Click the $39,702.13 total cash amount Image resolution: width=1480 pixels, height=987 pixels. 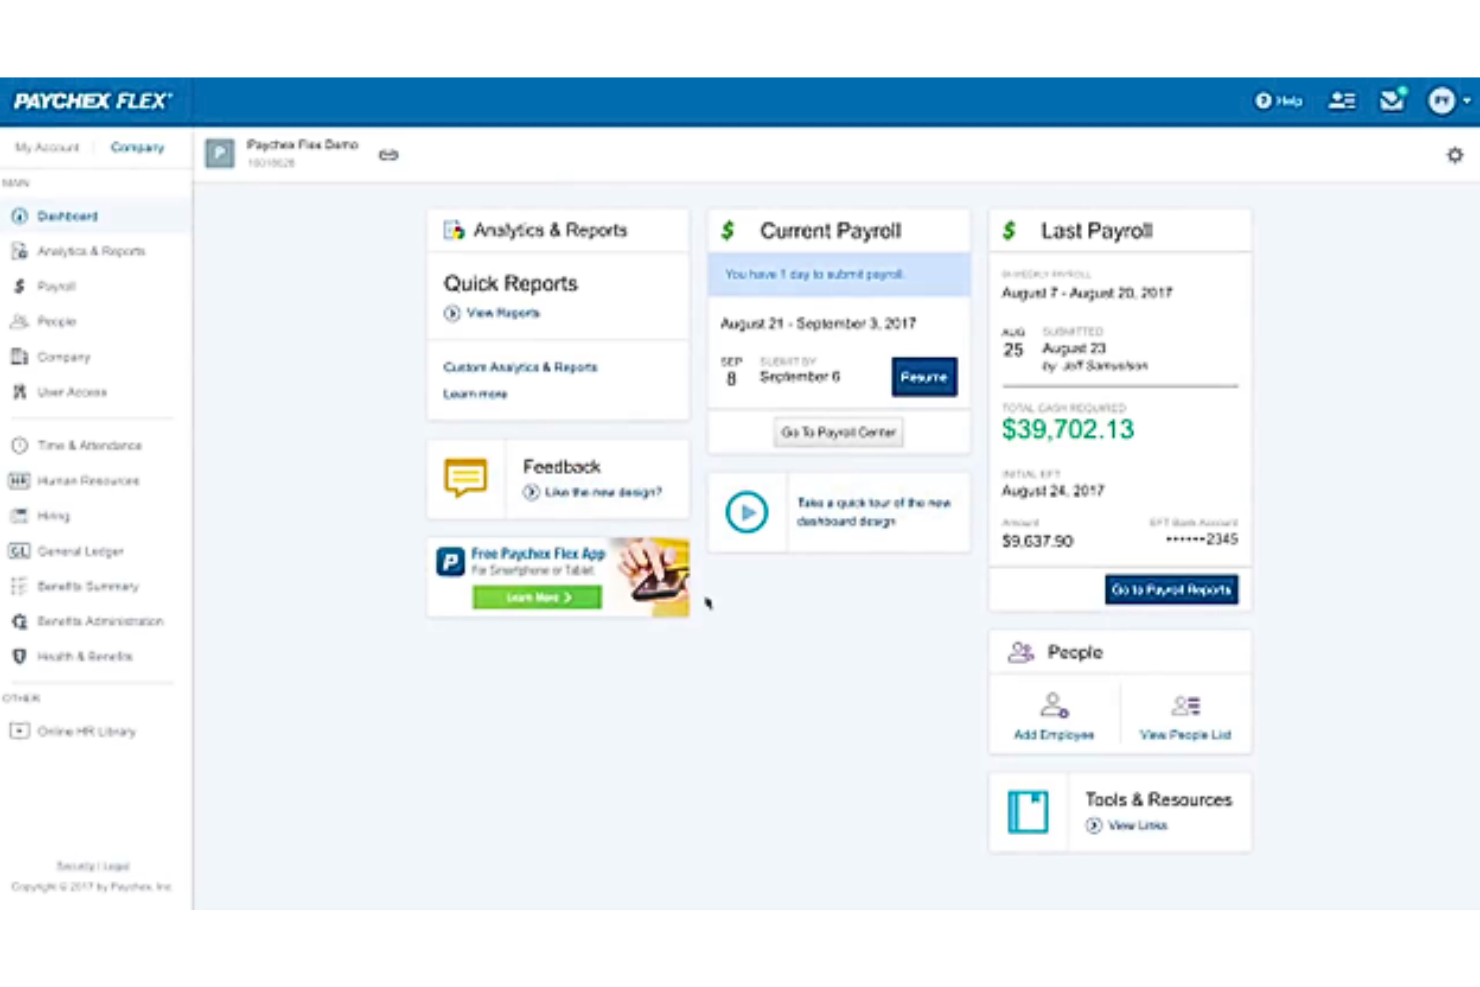pyautogui.click(x=1067, y=429)
